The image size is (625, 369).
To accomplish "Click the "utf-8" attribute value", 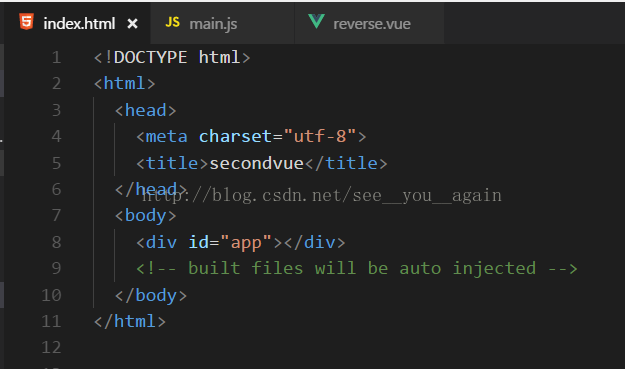I will click(x=320, y=137).
